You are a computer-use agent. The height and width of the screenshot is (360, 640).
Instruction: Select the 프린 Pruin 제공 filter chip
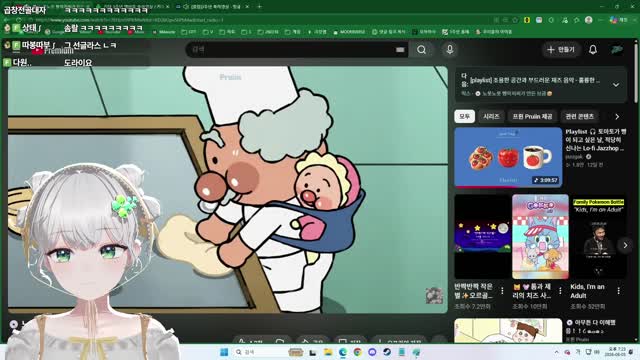532,116
